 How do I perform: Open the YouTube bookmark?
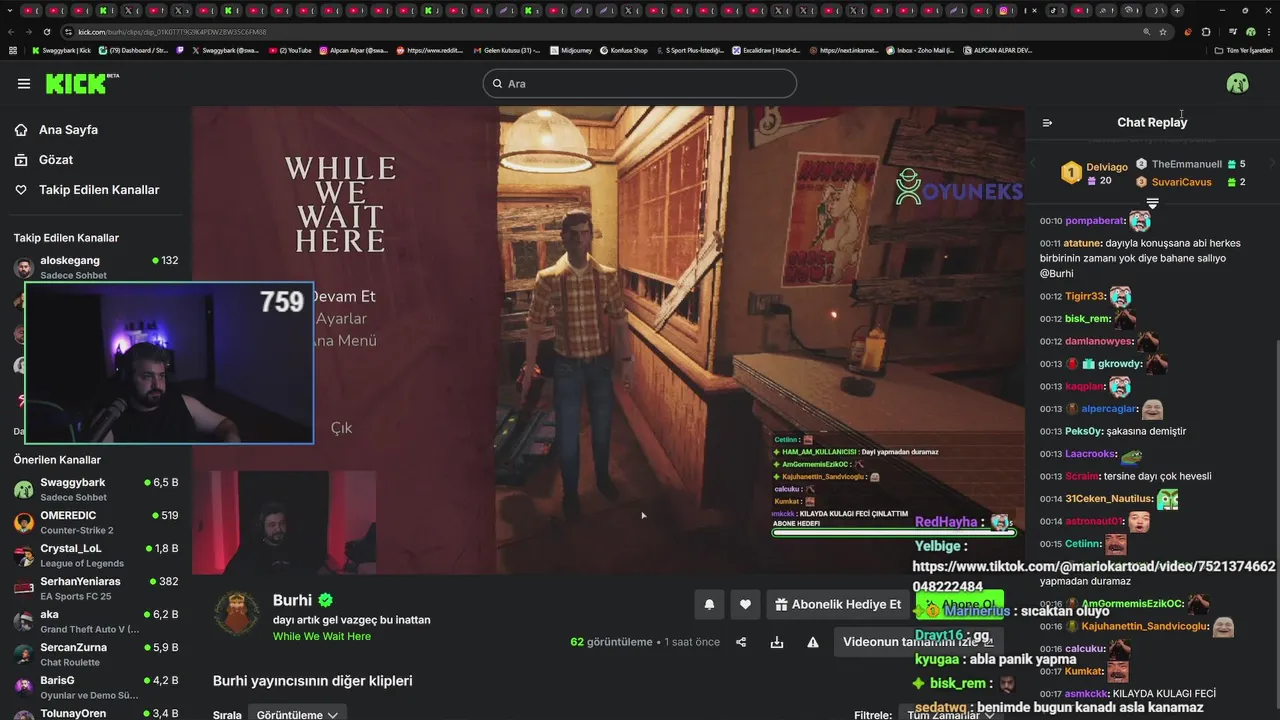pyautogui.click(x=289, y=50)
